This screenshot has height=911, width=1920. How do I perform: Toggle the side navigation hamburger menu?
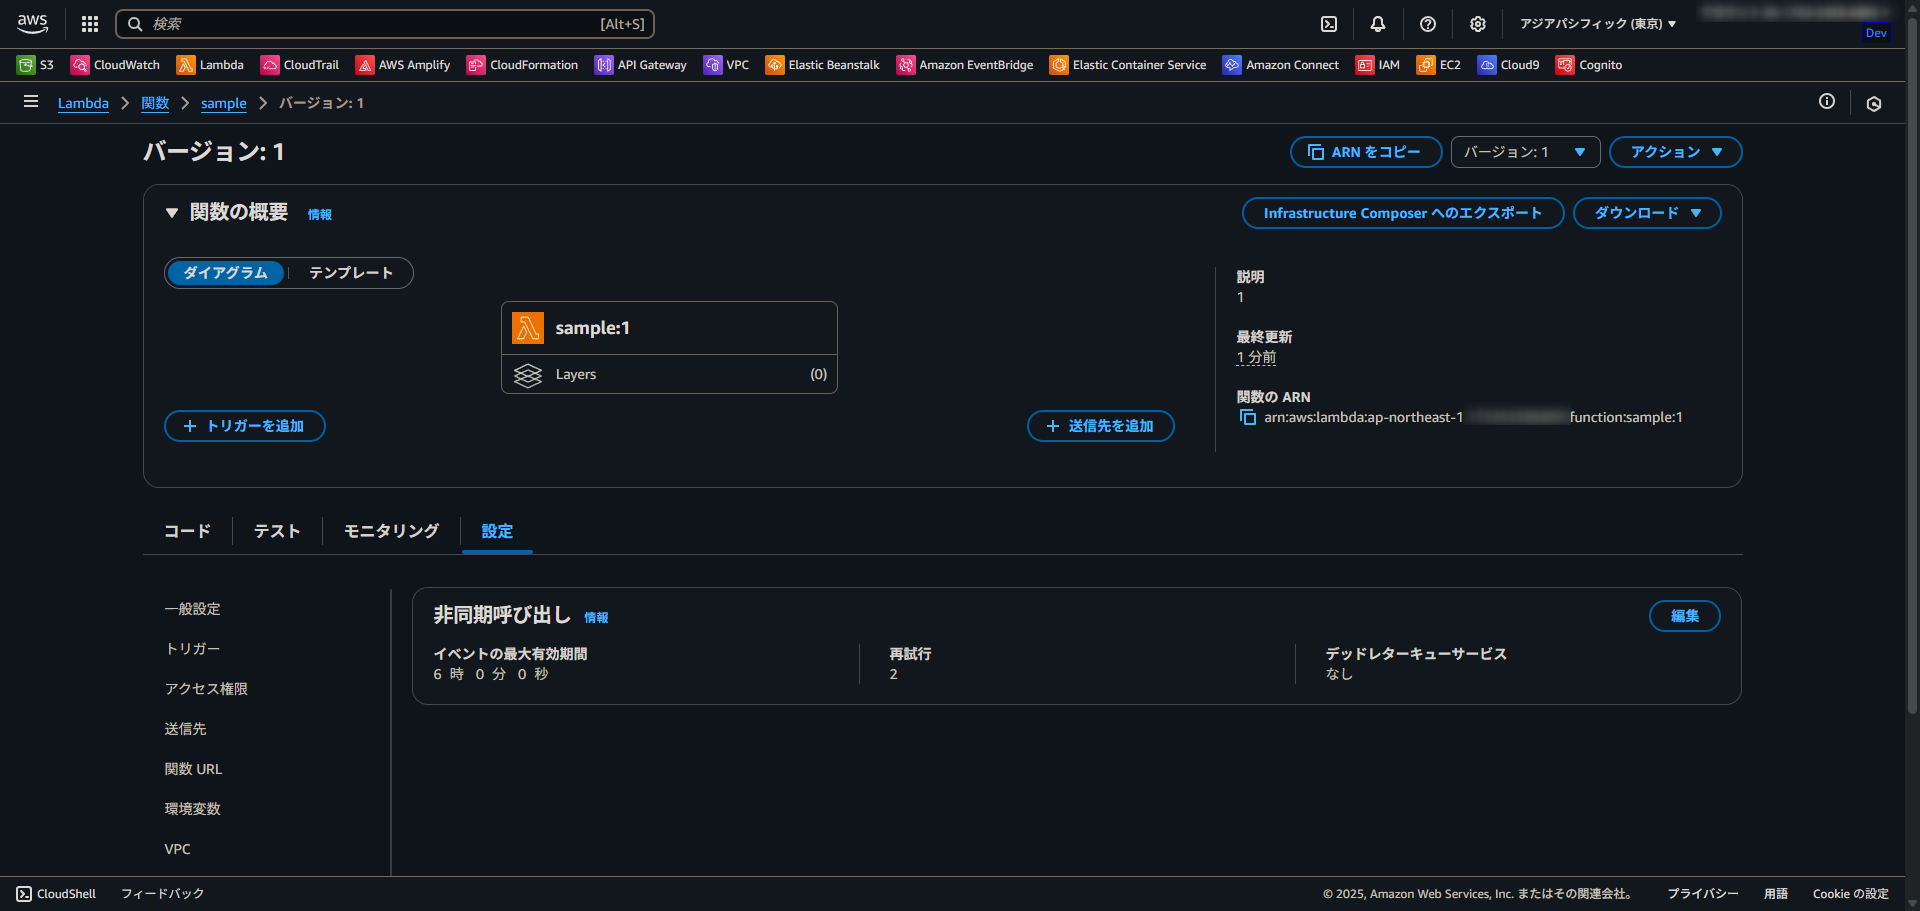coord(31,102)
